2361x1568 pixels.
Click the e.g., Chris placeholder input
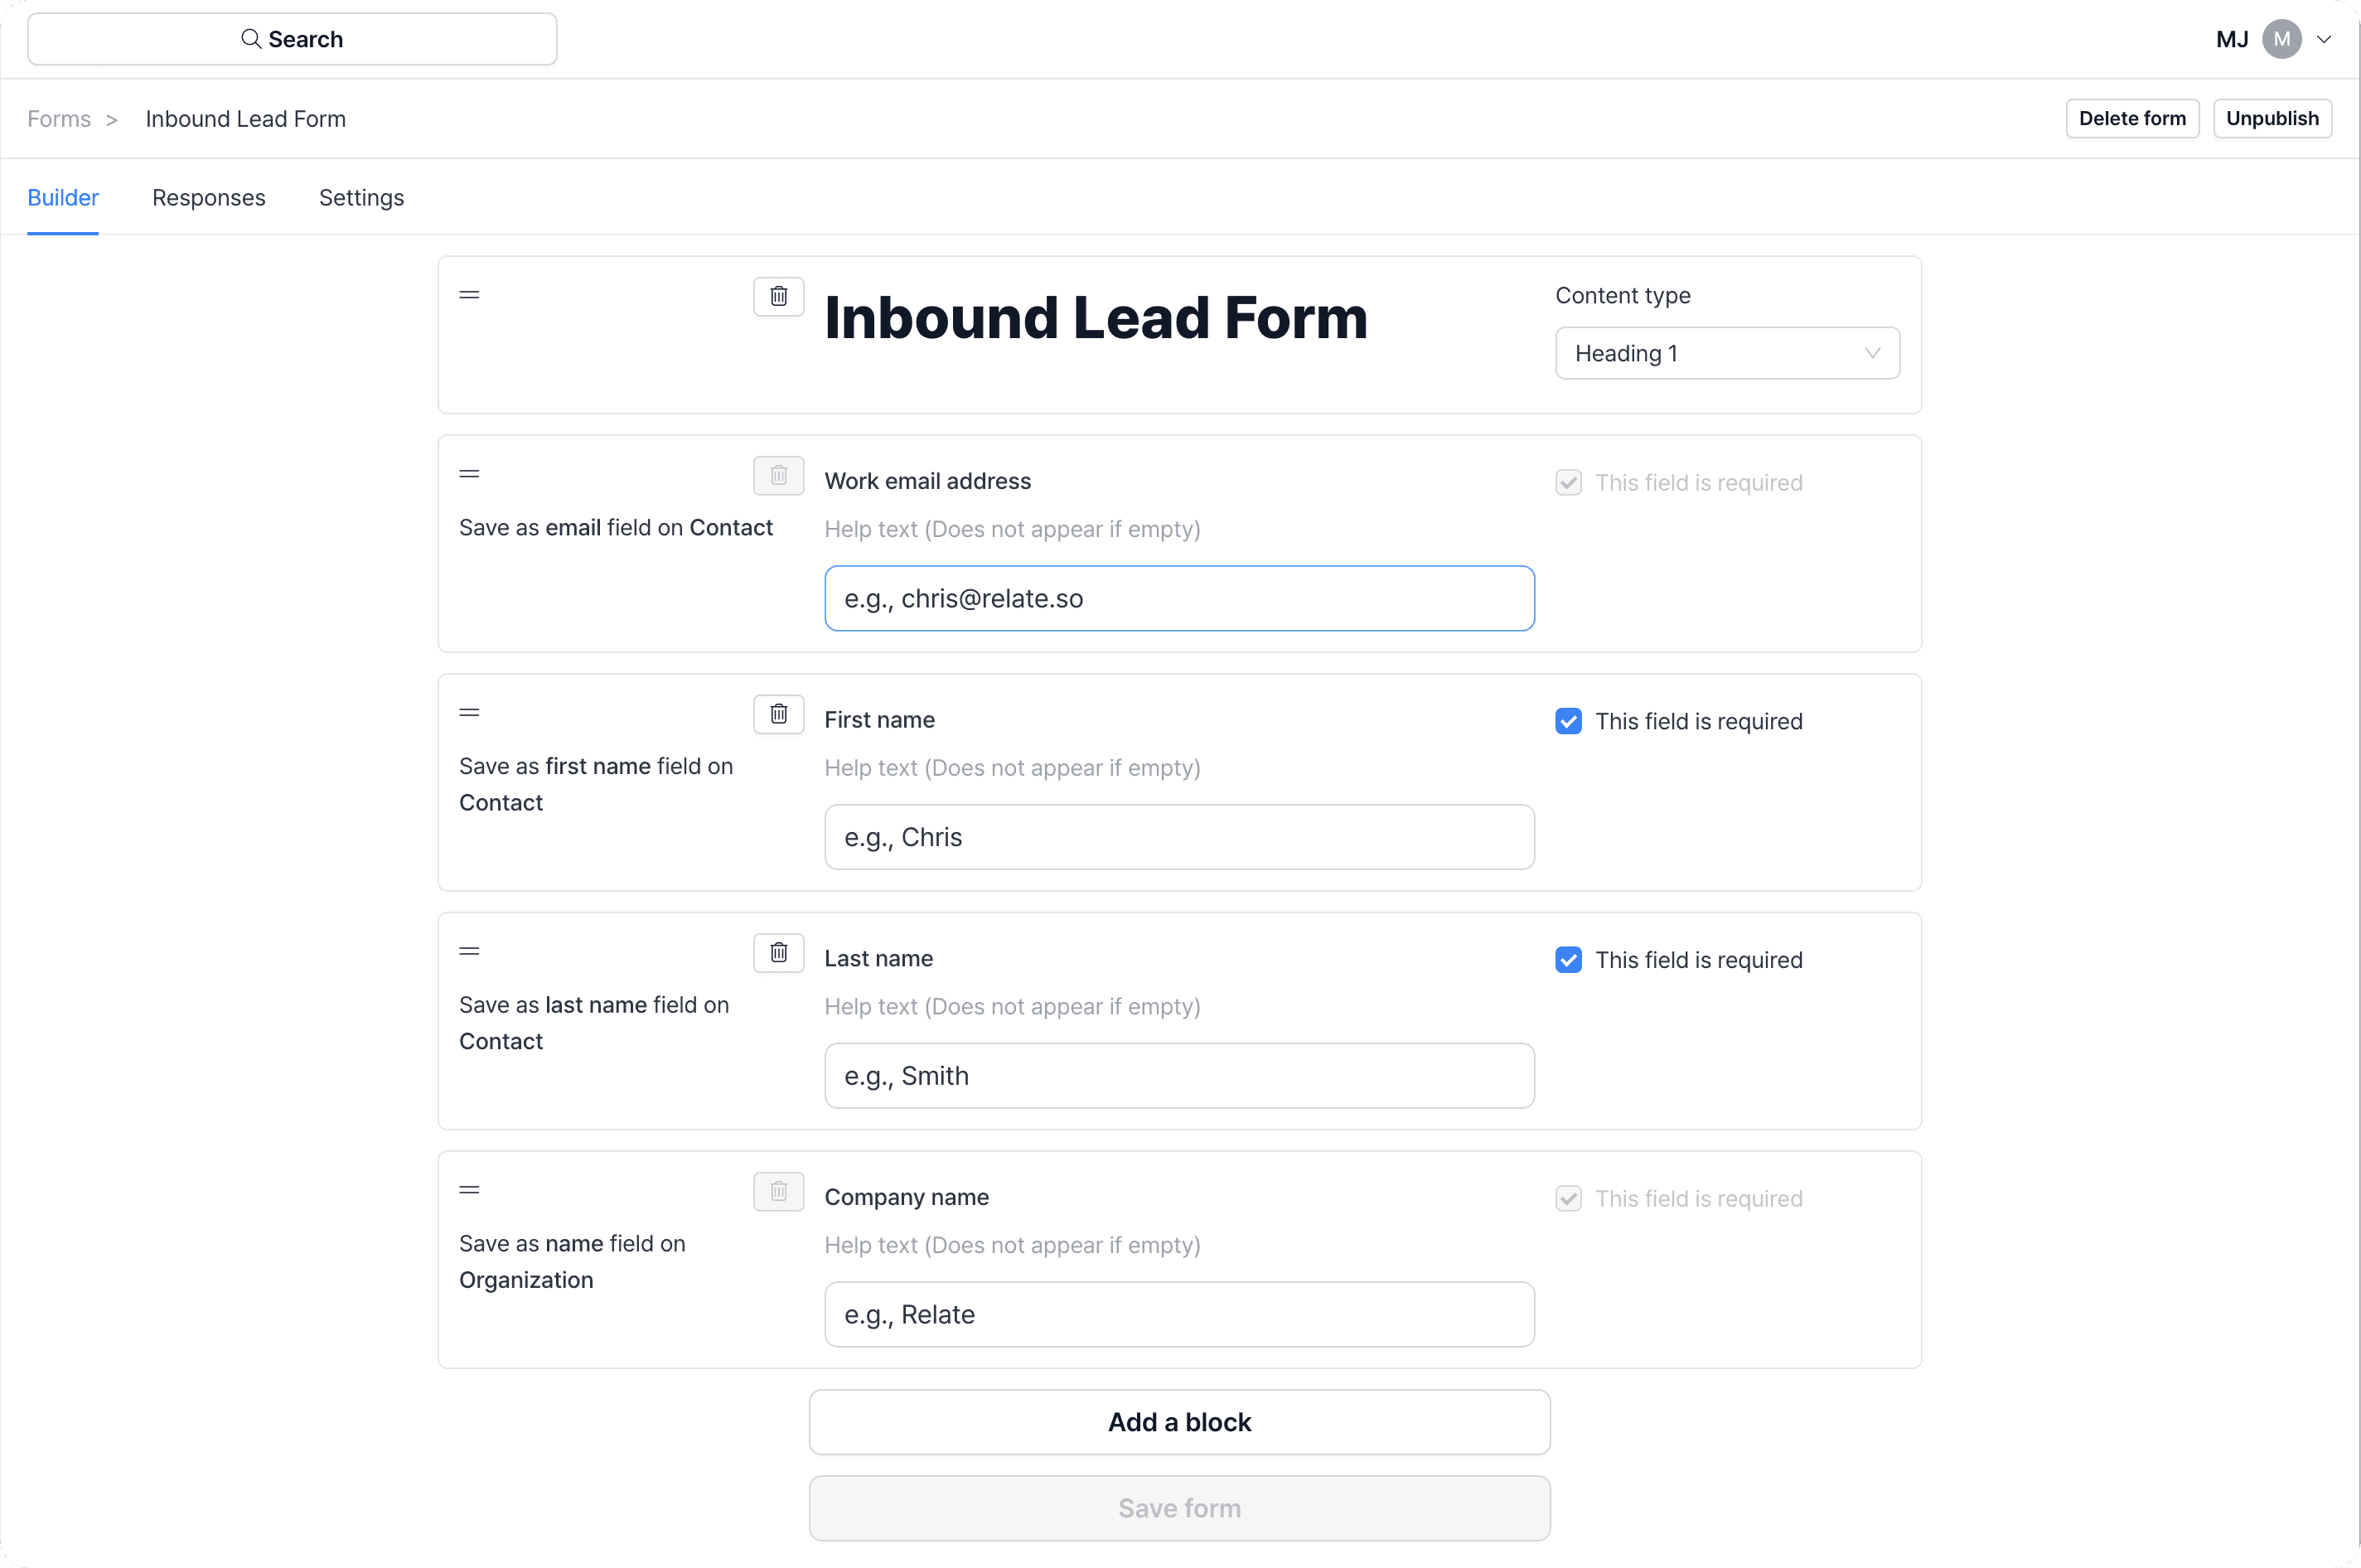click(x=1179, y=837)
